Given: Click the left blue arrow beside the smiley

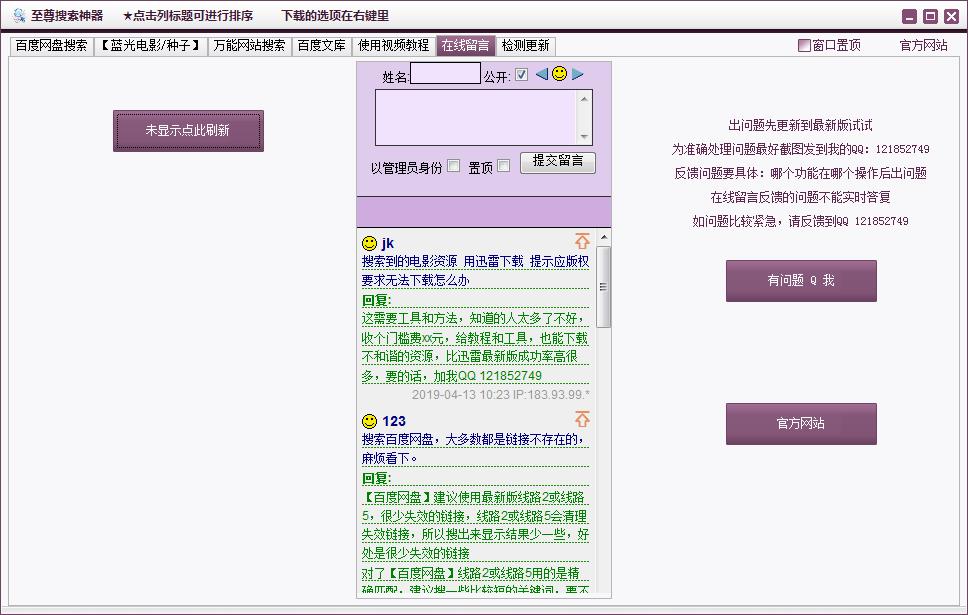Looking at the screenshot, I should point(541,74).
